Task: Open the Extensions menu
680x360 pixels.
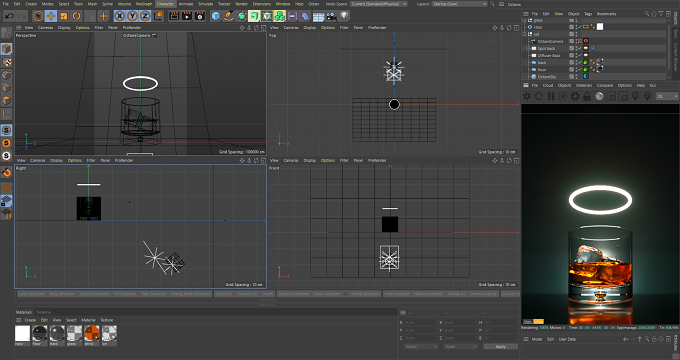Action: coord(262,4)
